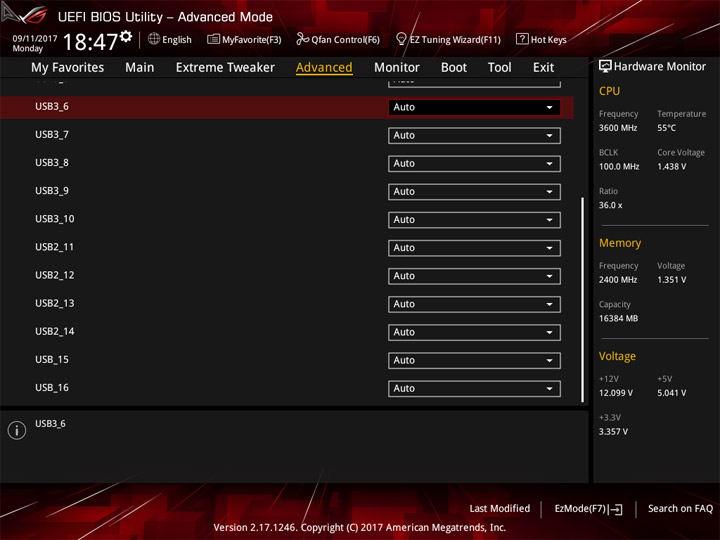
Task: Click Last Modified at the bottom
Action: pyautogui.click(x=500, y=509)
